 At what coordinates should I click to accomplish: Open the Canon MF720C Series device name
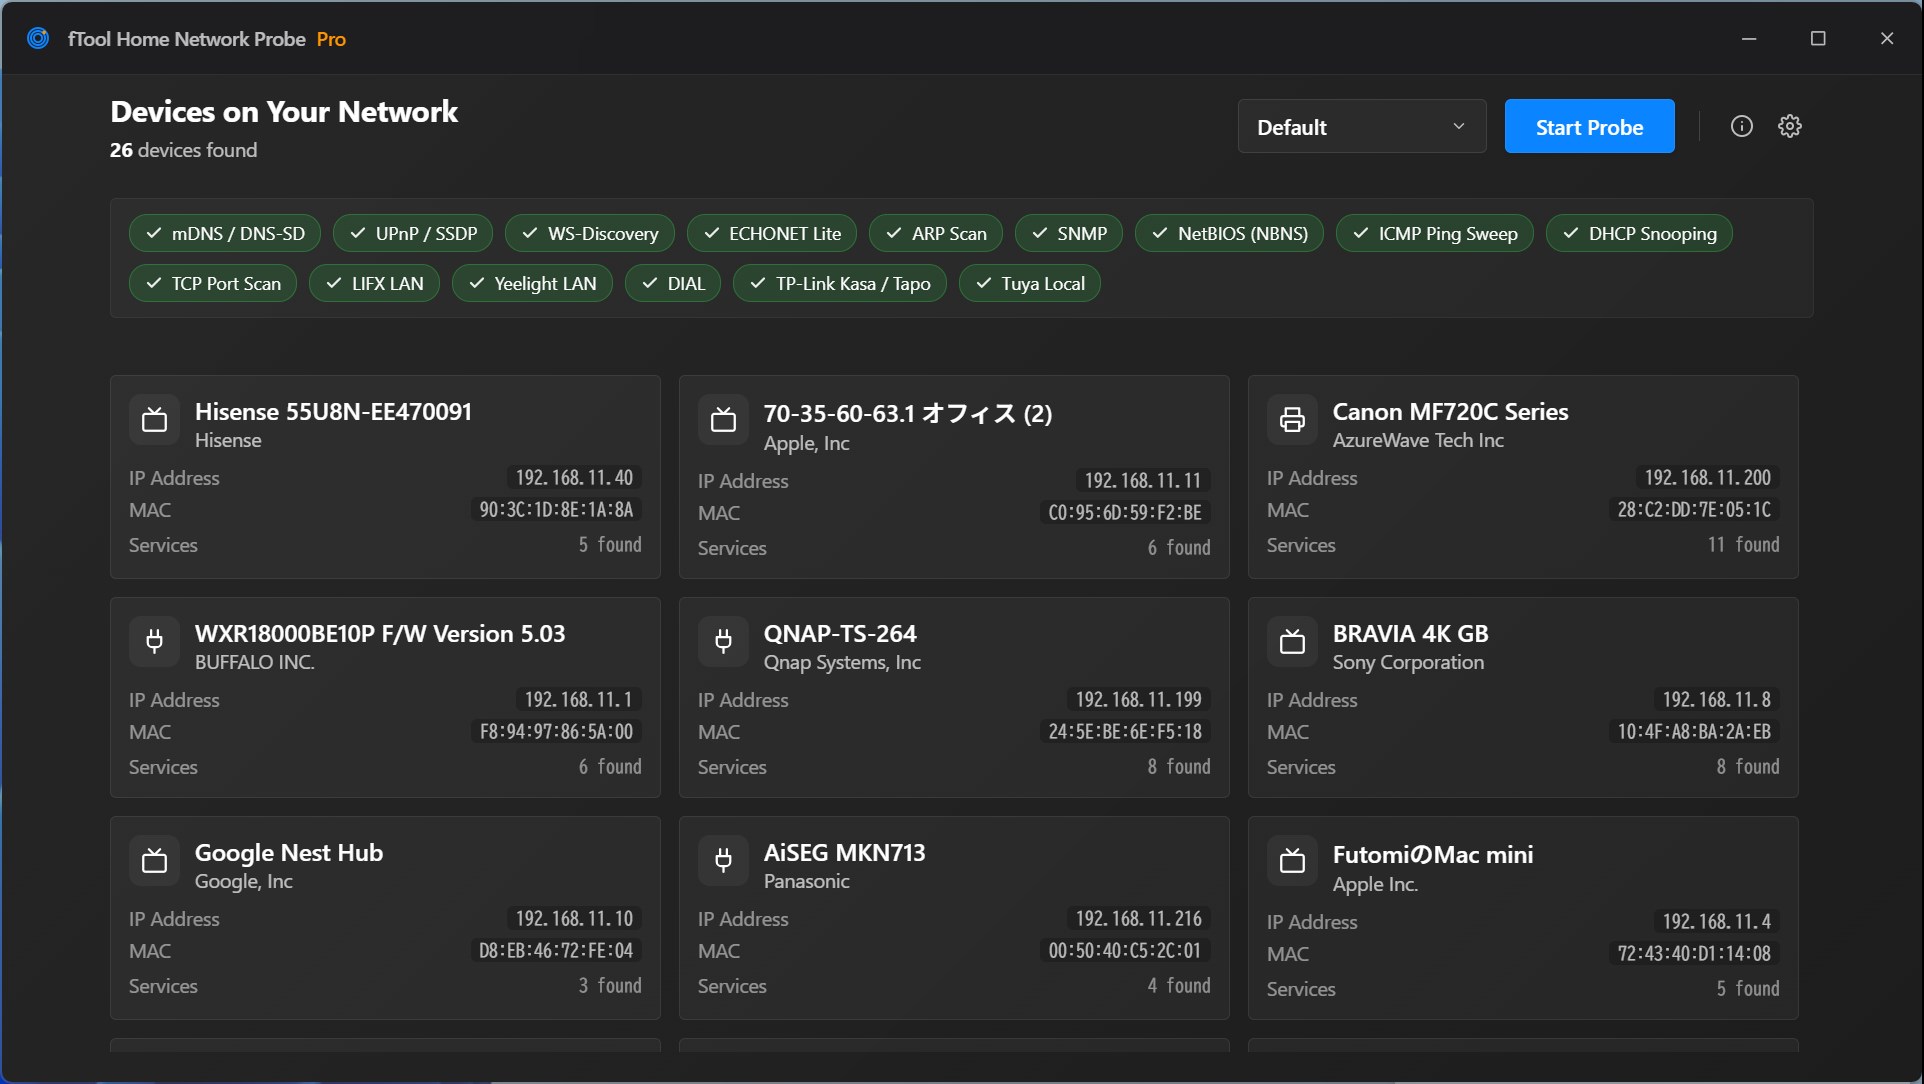pyautogui.click(x=1450, y=411)
